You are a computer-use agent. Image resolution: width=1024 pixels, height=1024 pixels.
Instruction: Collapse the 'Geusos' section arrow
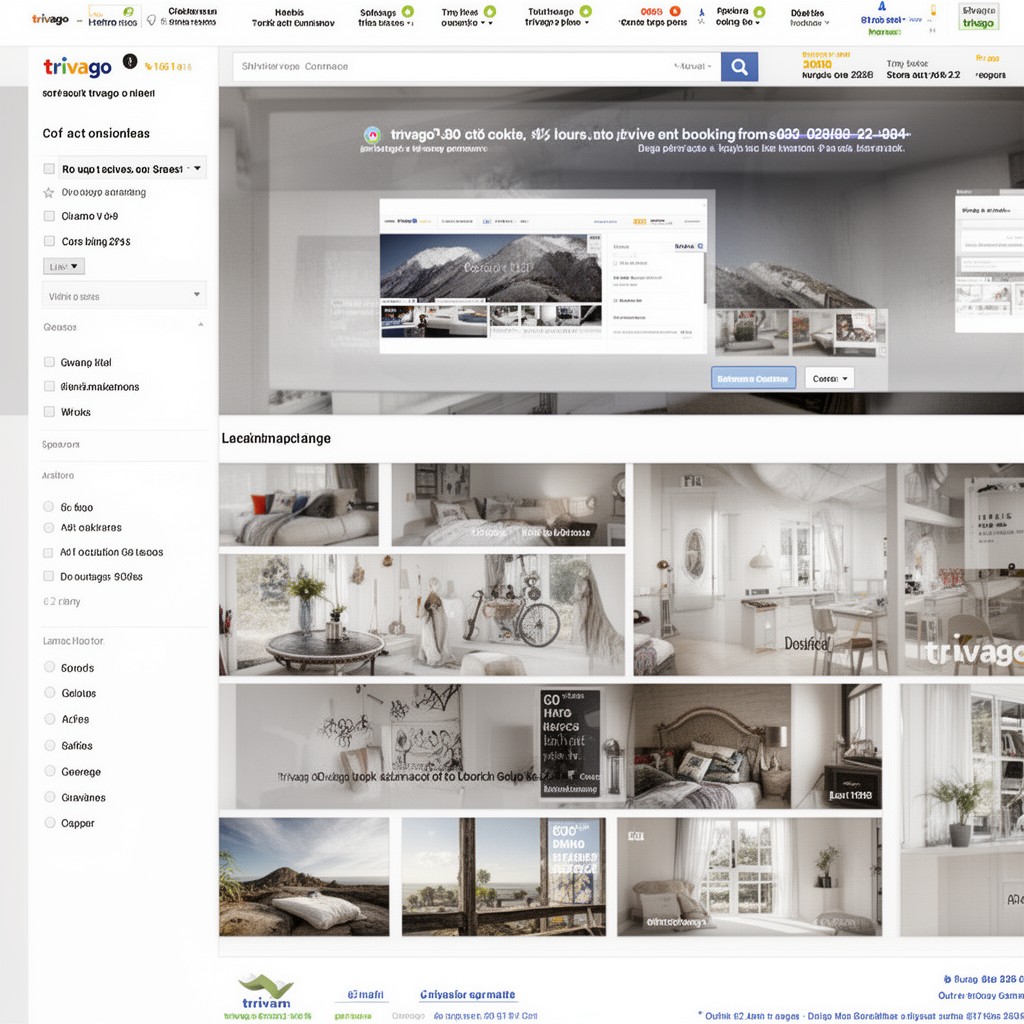(200, 325)
